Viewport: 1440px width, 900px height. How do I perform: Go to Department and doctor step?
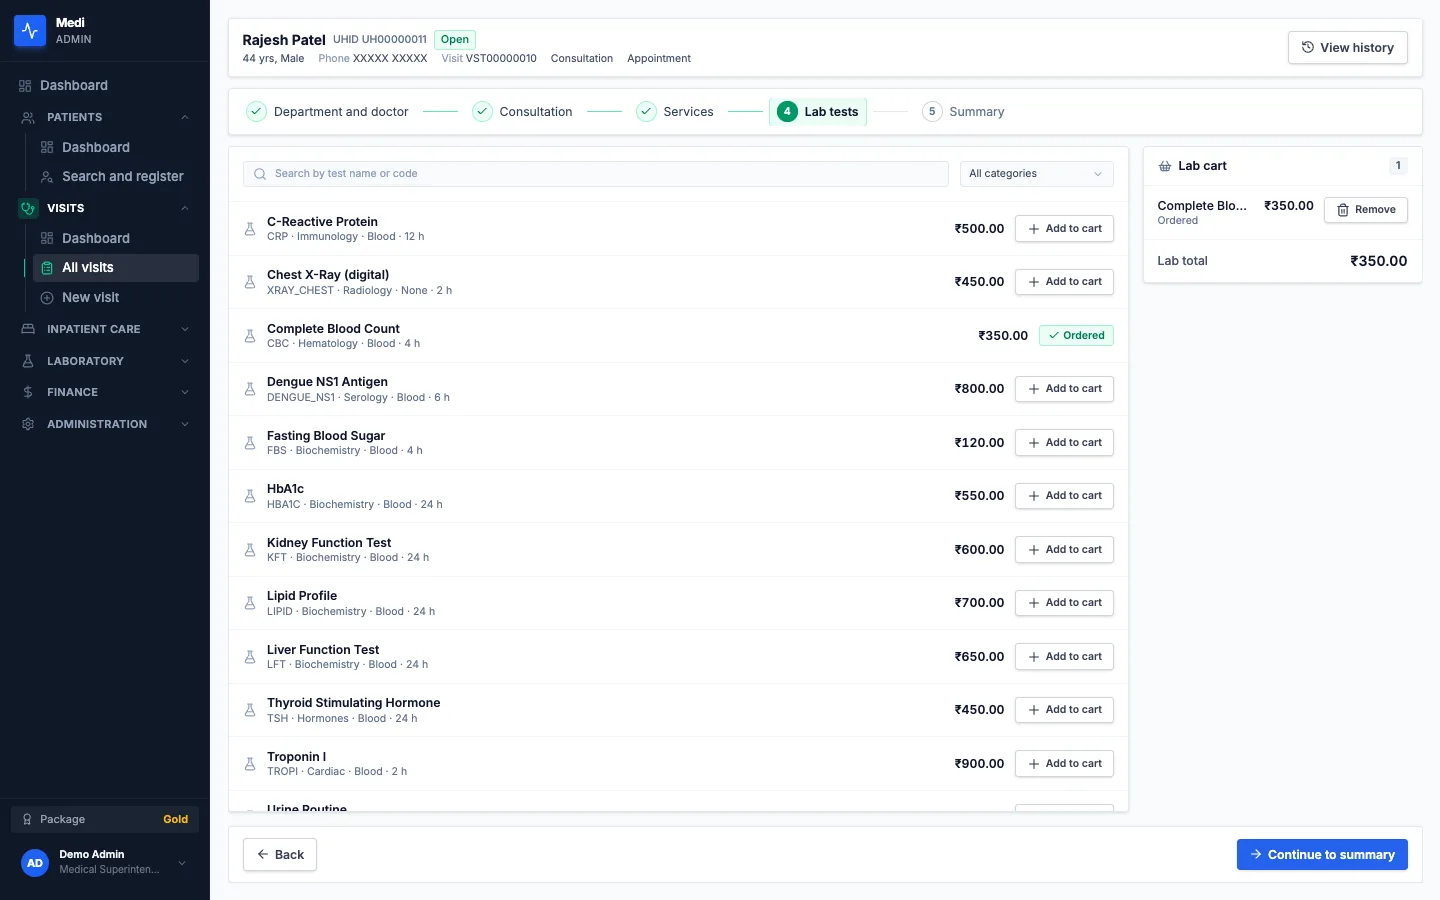pos(328,112)
